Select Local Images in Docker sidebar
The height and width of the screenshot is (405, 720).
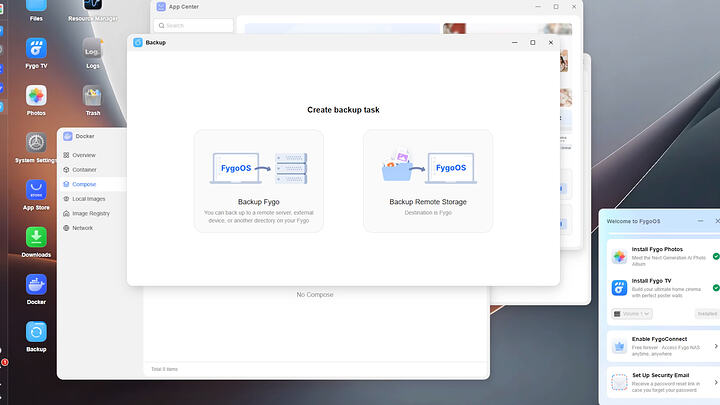(89, 199)
